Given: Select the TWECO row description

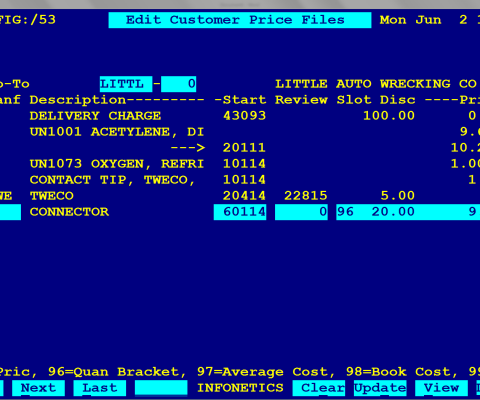Looking at the screenshot, I should click(x=52, y=196).
